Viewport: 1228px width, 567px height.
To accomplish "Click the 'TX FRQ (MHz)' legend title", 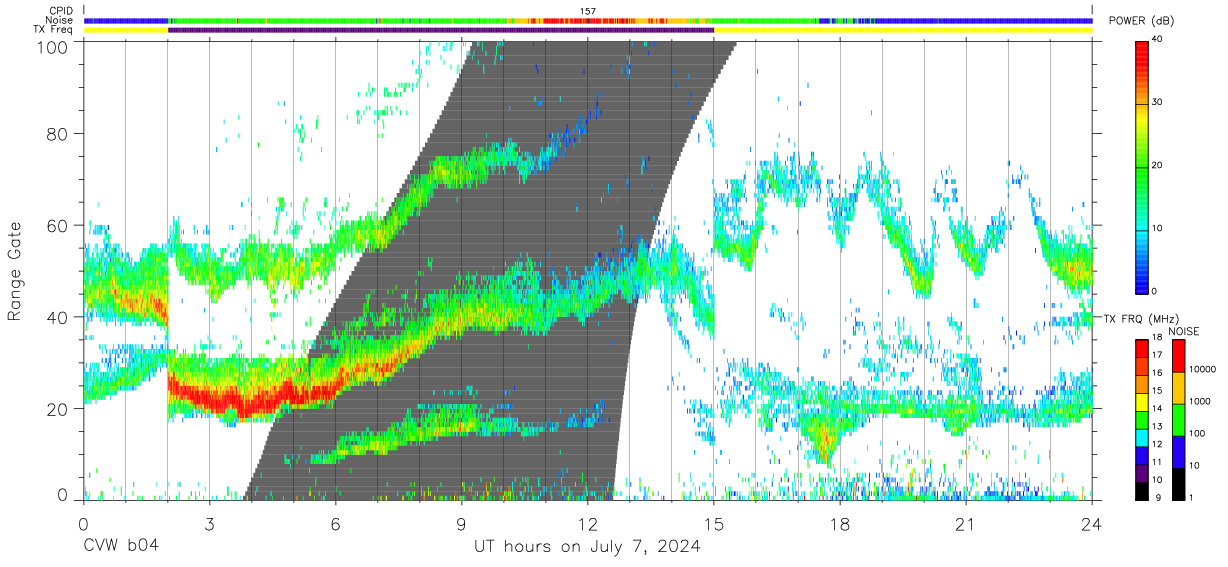I will coord(1141,318).
